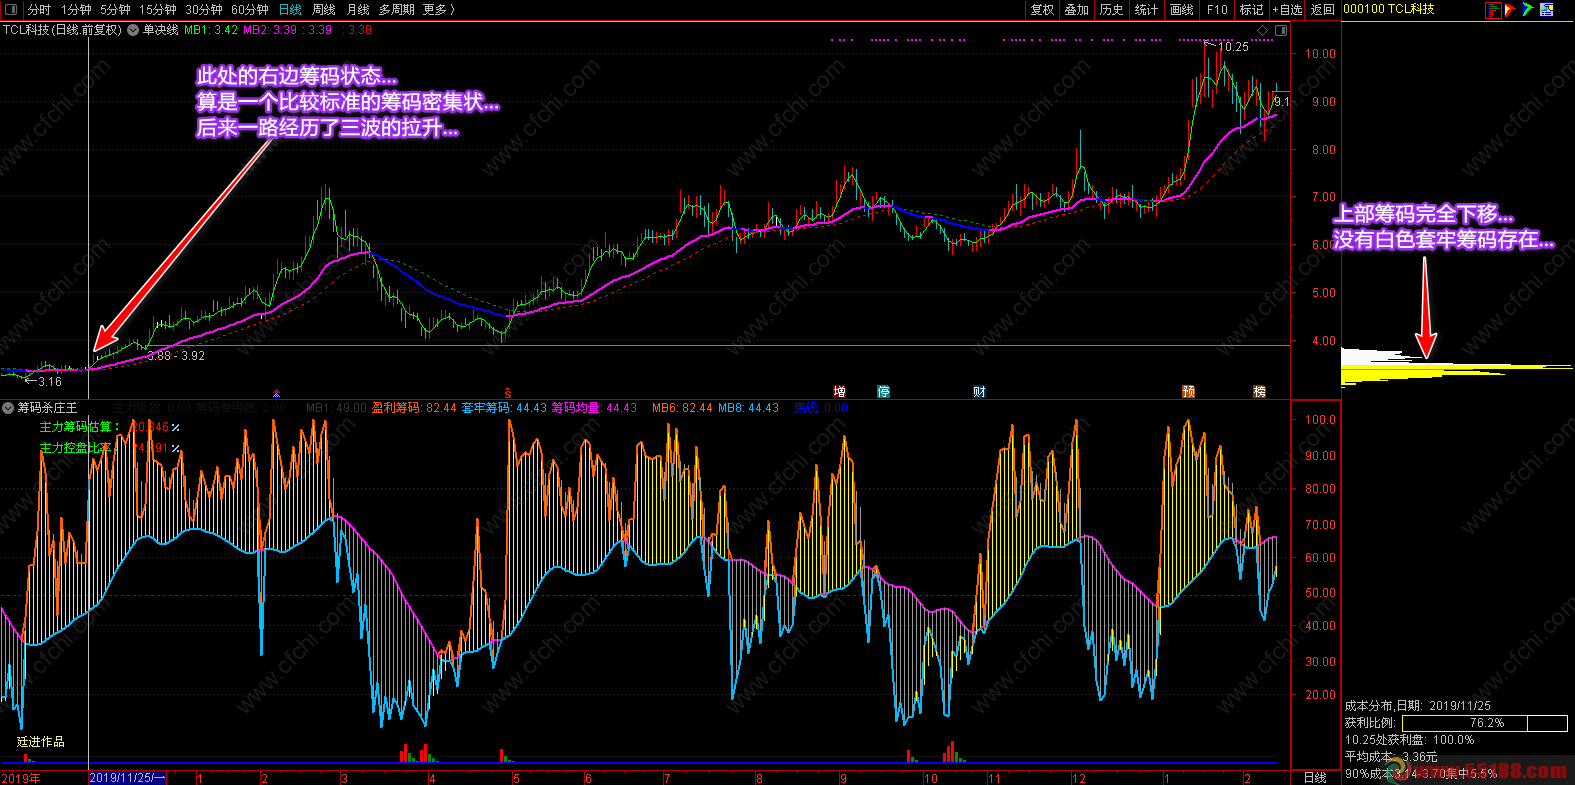The width and height of the screenshot is (1575, 785).
Task: Click the +自选 add to watchlist button
Action: click(1287, 10)
